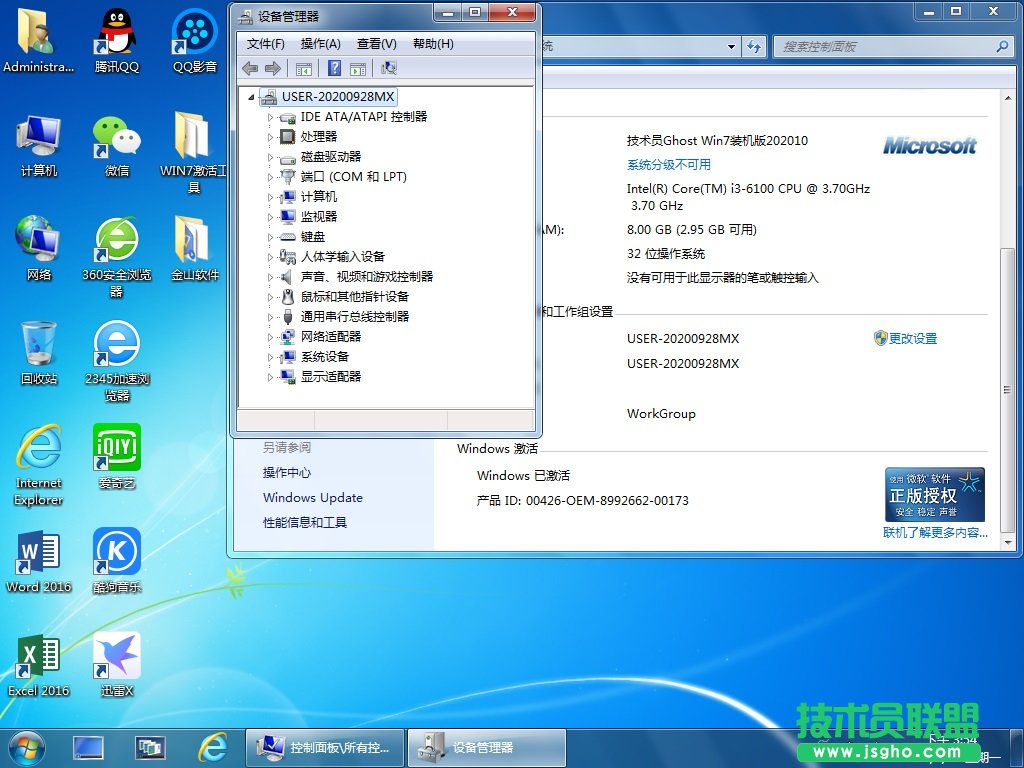Image resolution: width=1024 pixels, height=768 pixels.
Task: Click the Scan for hardware changes toolbar icon
Action: [388, 68]
